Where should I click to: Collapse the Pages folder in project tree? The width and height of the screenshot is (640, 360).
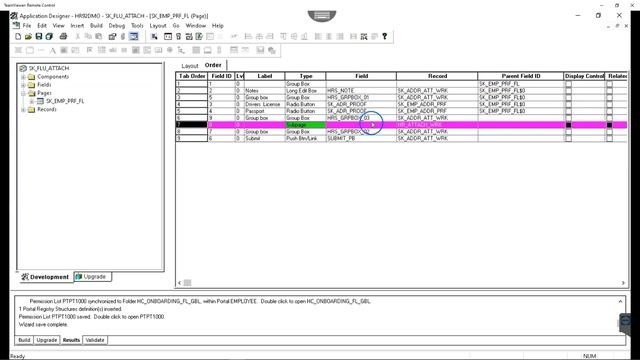coord(23,93)
